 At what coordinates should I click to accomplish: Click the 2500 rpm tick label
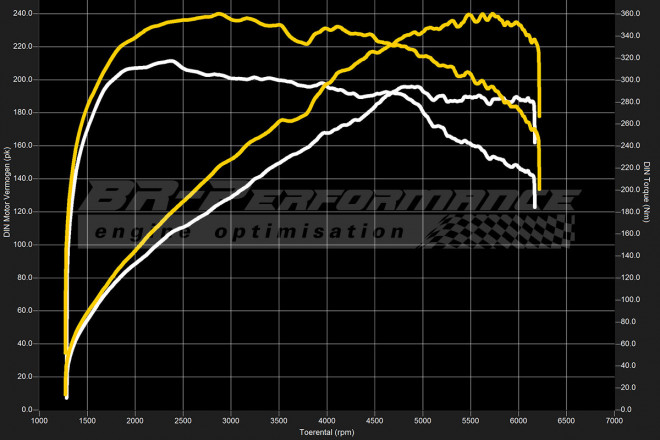click(183, 420)
